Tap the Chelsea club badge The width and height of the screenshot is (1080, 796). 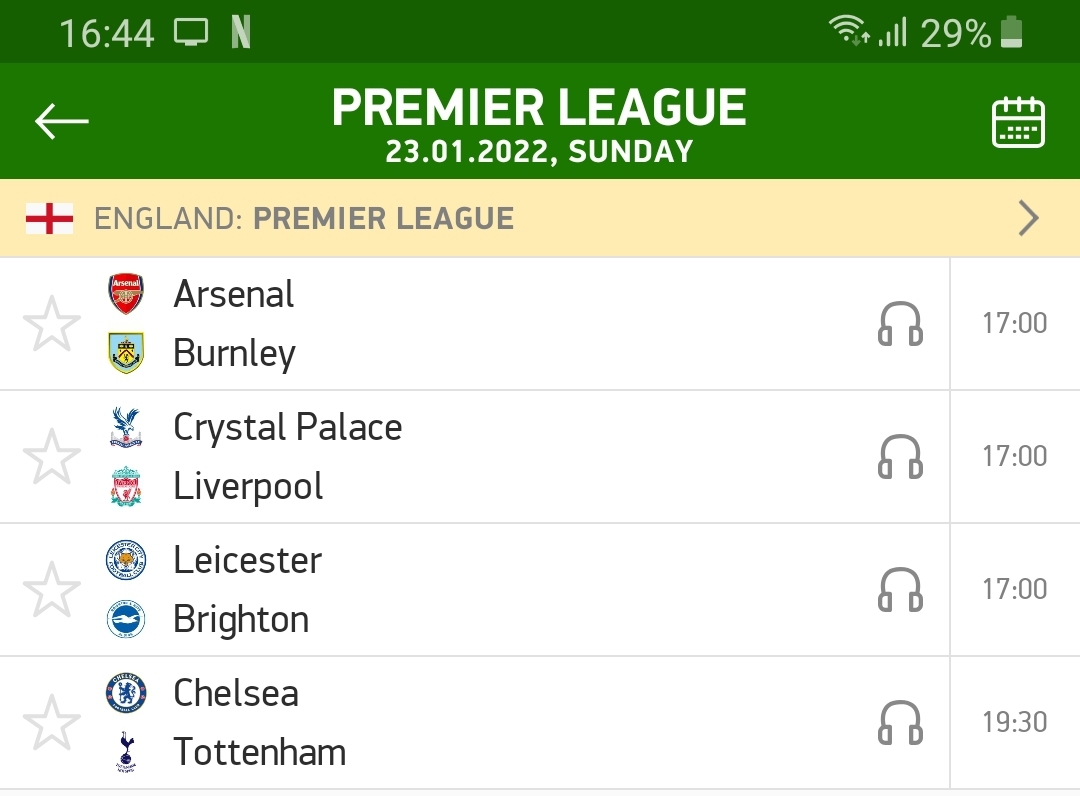click(x=126, y=693)
